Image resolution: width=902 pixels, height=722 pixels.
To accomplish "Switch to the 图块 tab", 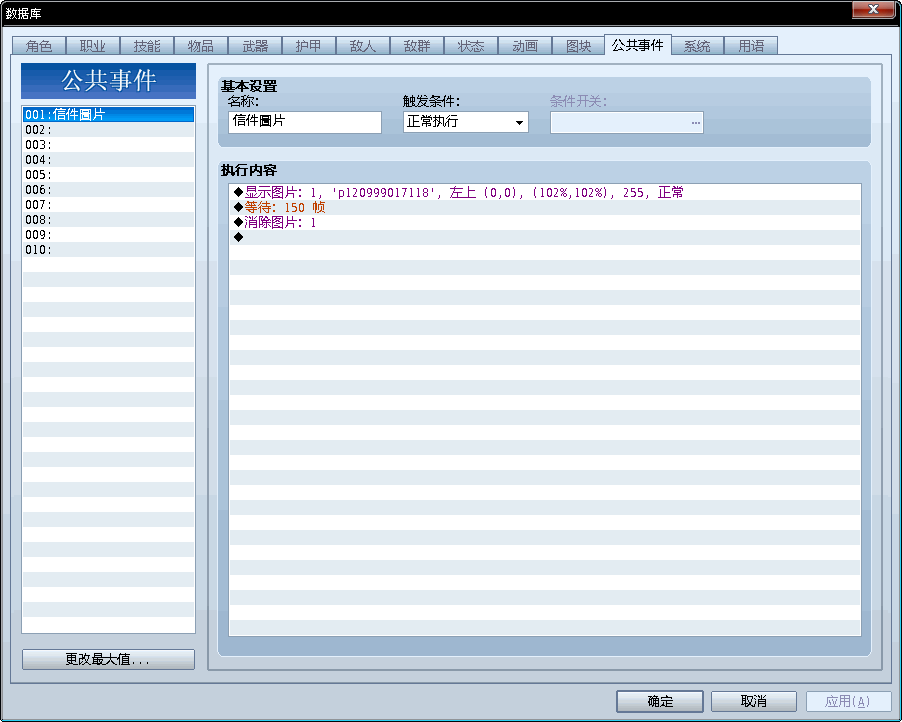I will (x=579, y=45).
